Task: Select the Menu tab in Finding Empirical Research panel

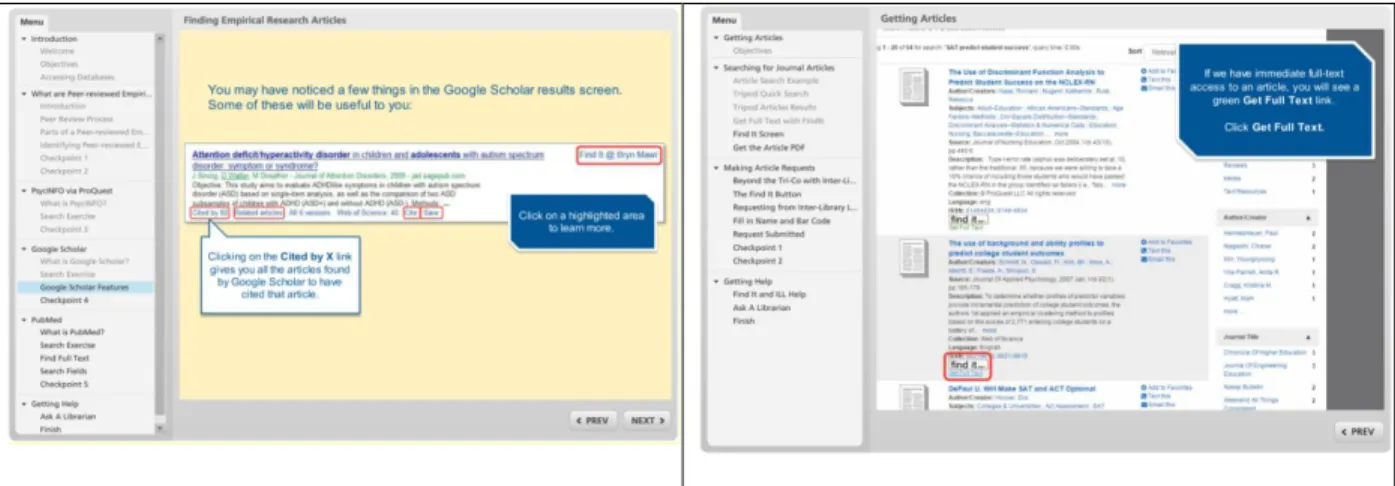Action: click(33, 21)
